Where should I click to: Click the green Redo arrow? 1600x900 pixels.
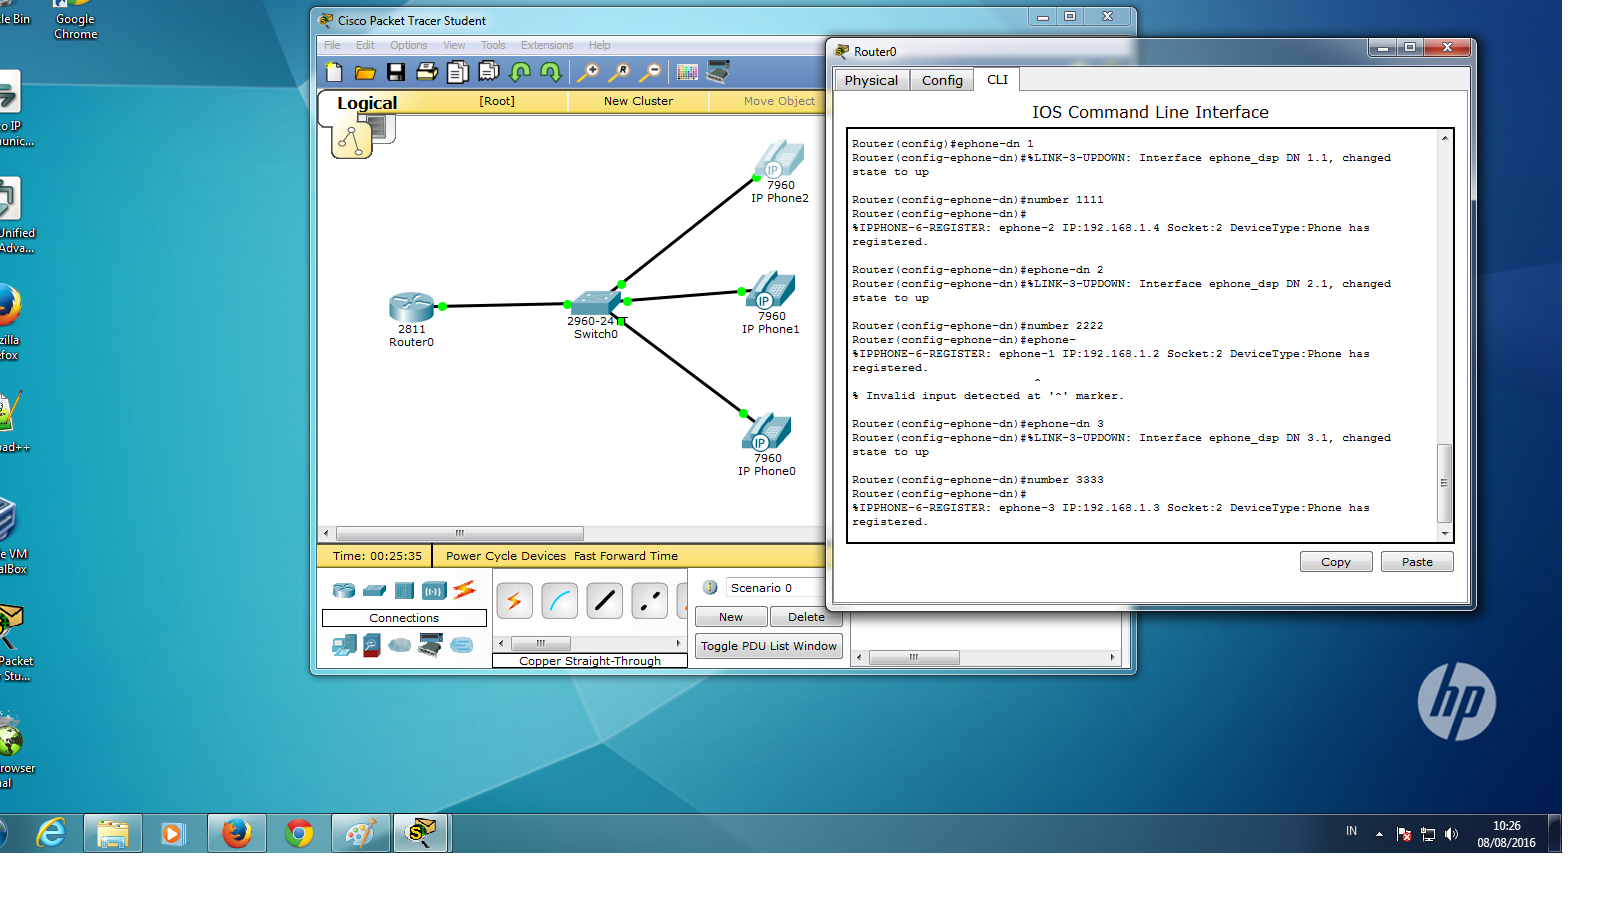click(551, 72)
